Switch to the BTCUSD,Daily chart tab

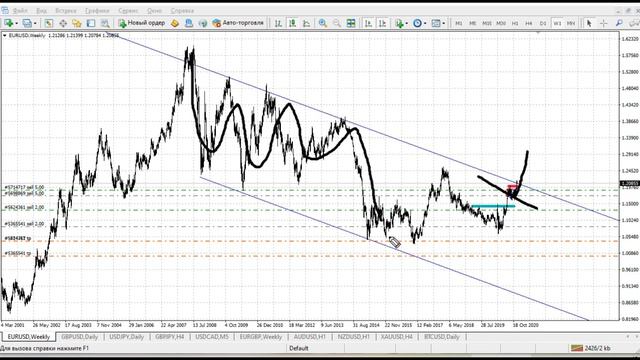(442, 337)
